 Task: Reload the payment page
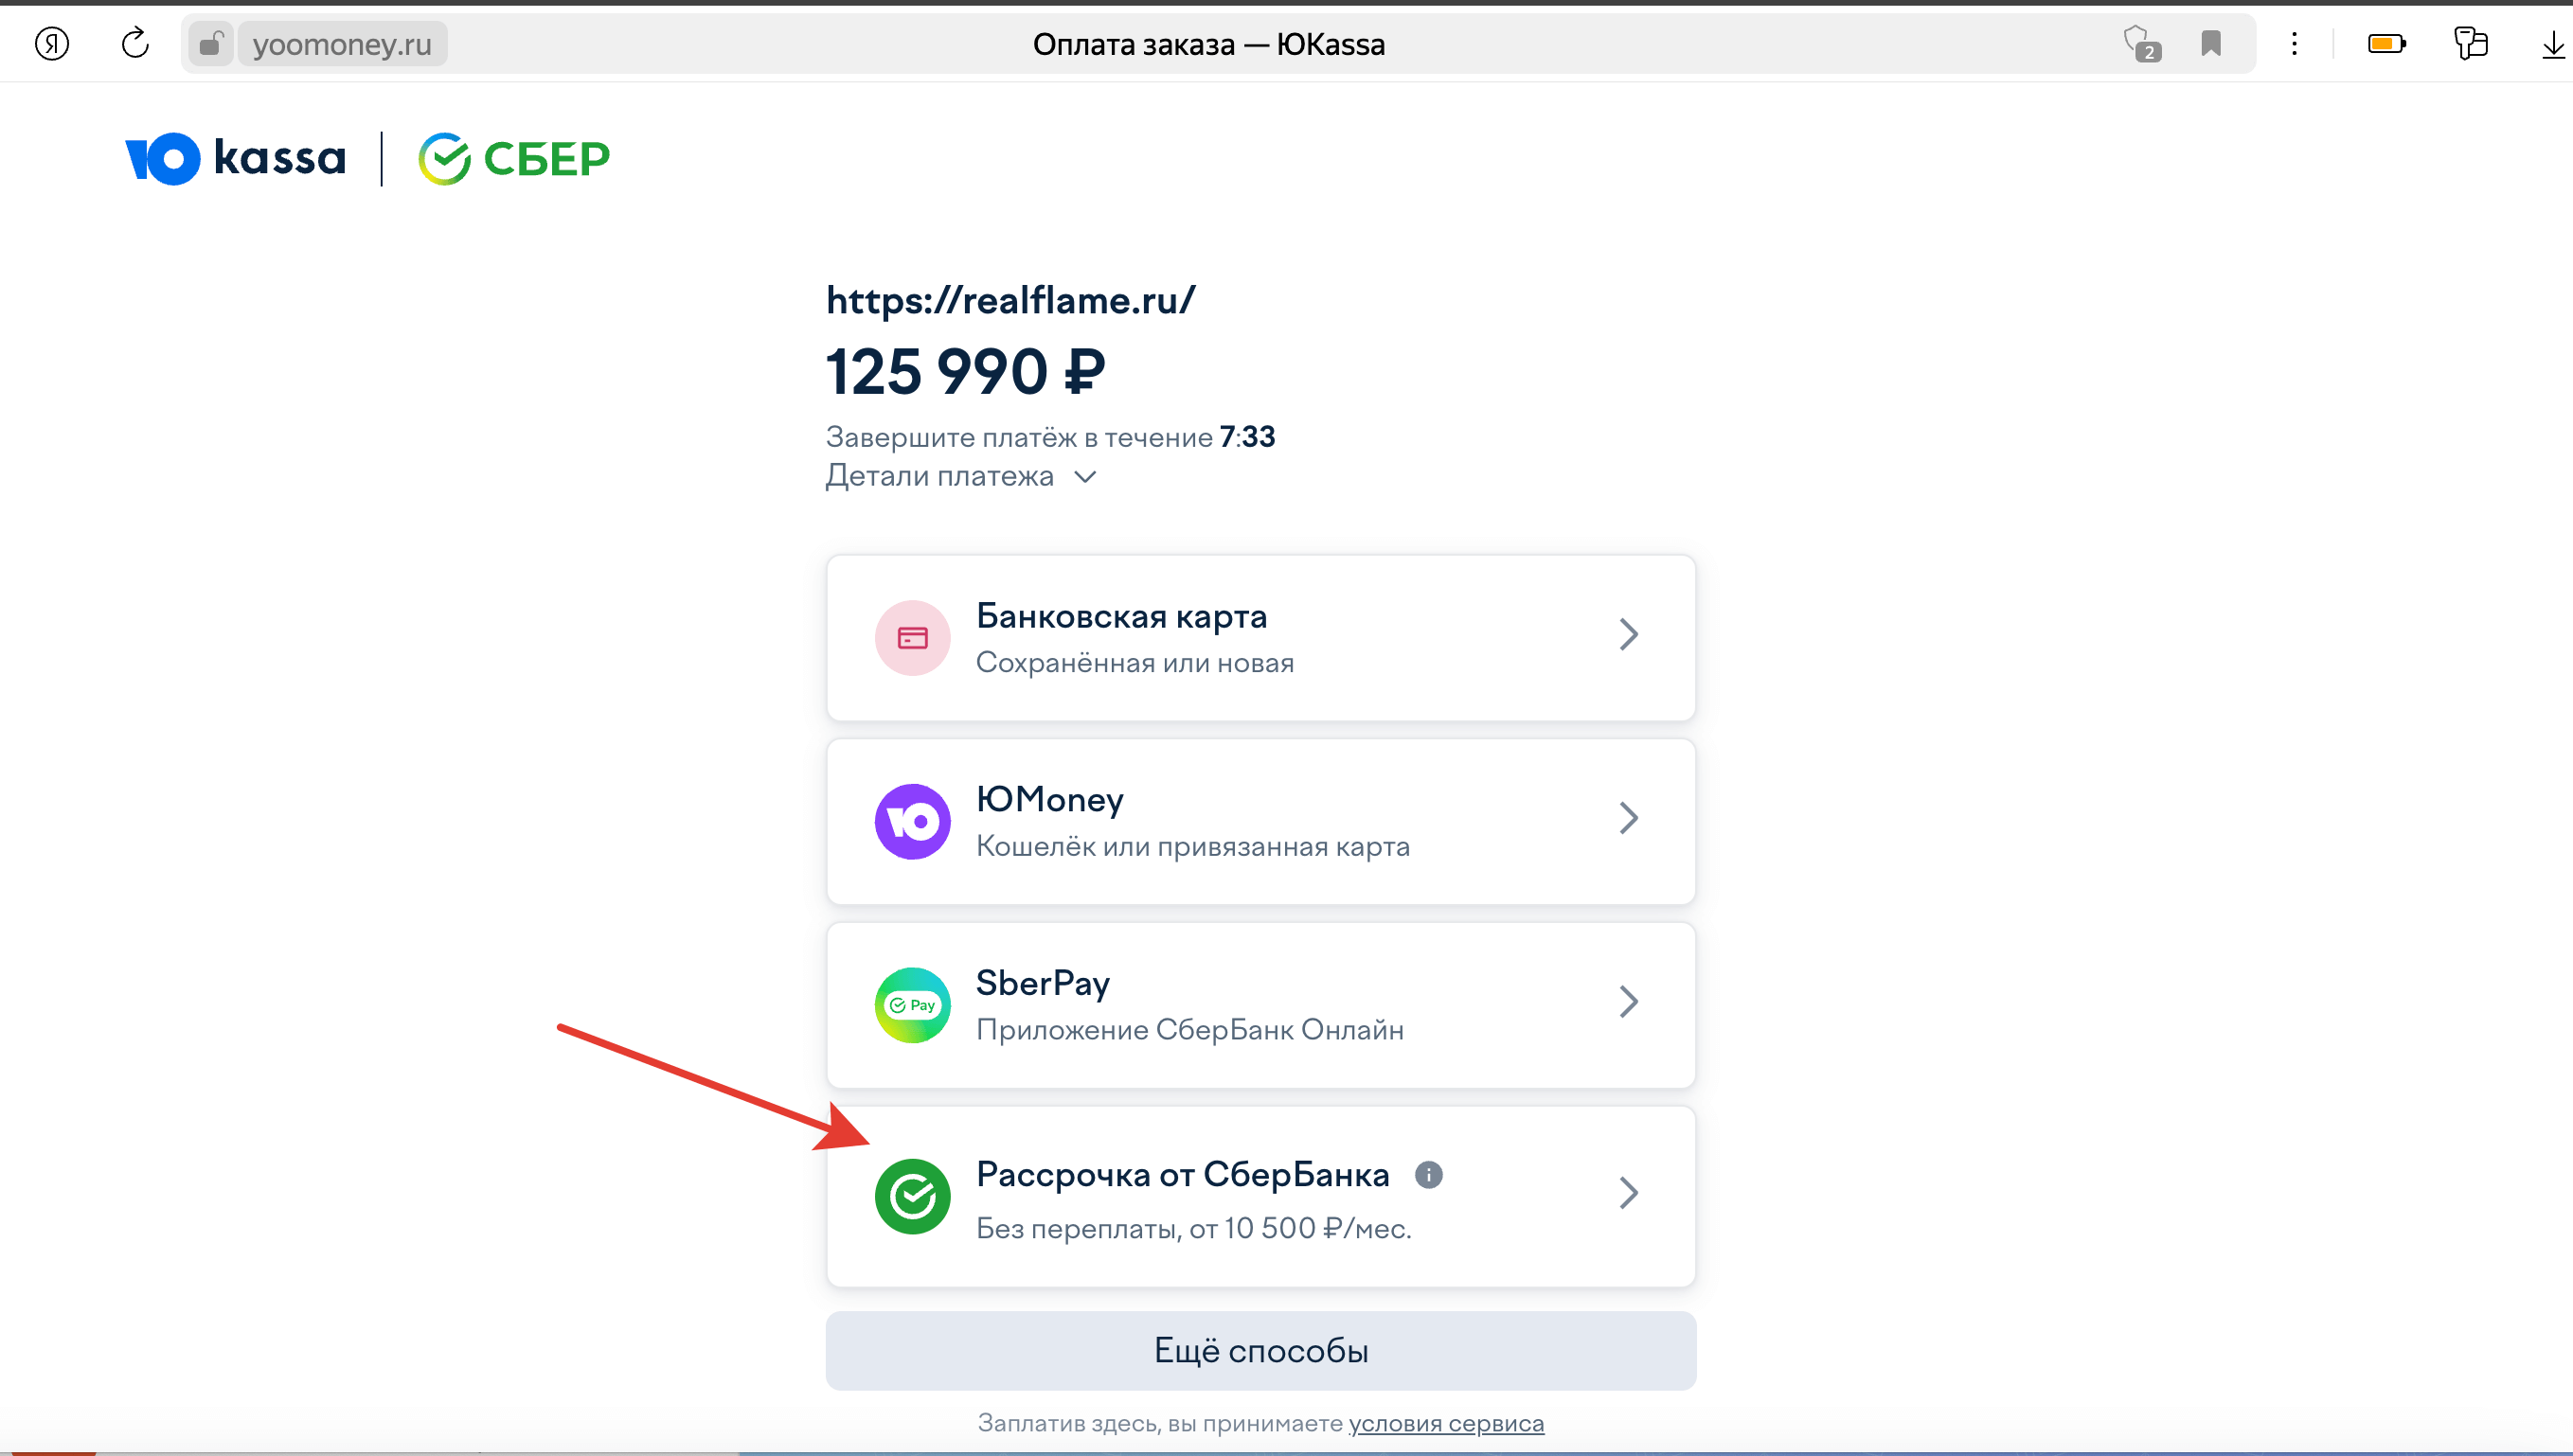coord(135,44)
